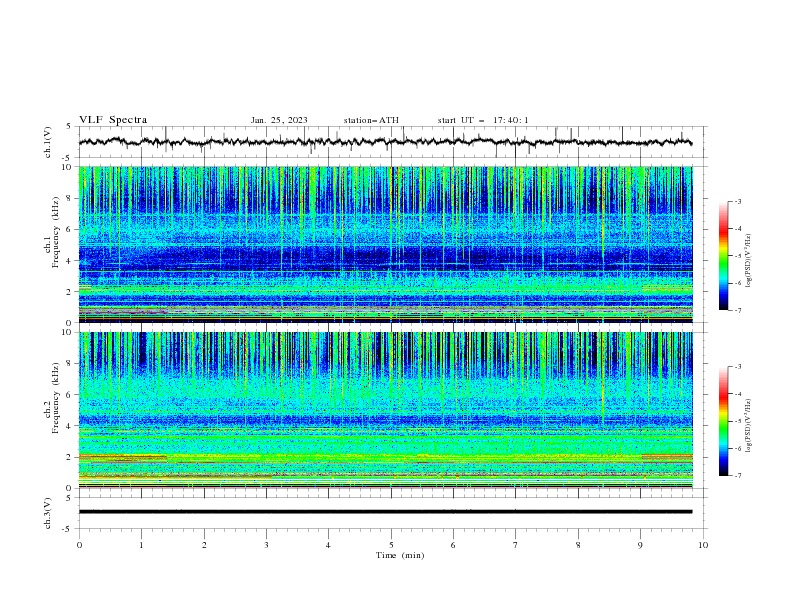792x612 pixels.
Task: Click the "ch.1(V)" waveform axis label
Action: pyautogui.click(x=48, y=142)
